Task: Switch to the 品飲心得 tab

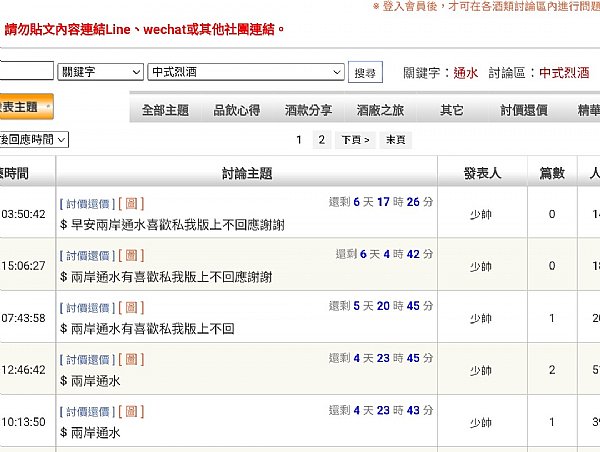Action: tap(237, 110)
